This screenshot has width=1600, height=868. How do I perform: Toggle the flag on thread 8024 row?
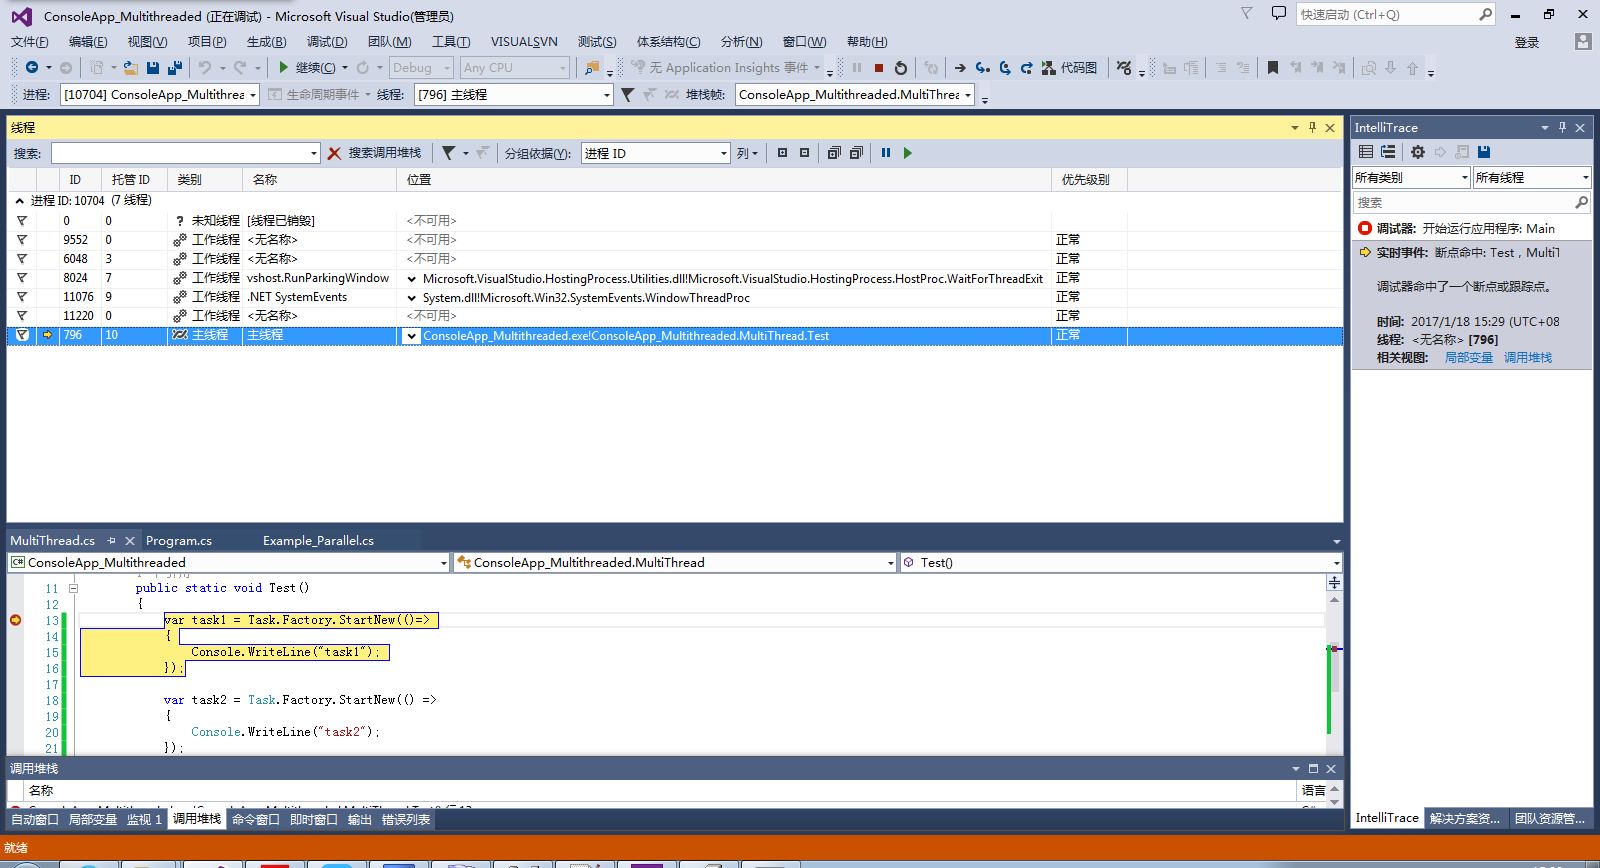[x=21, y=278]
